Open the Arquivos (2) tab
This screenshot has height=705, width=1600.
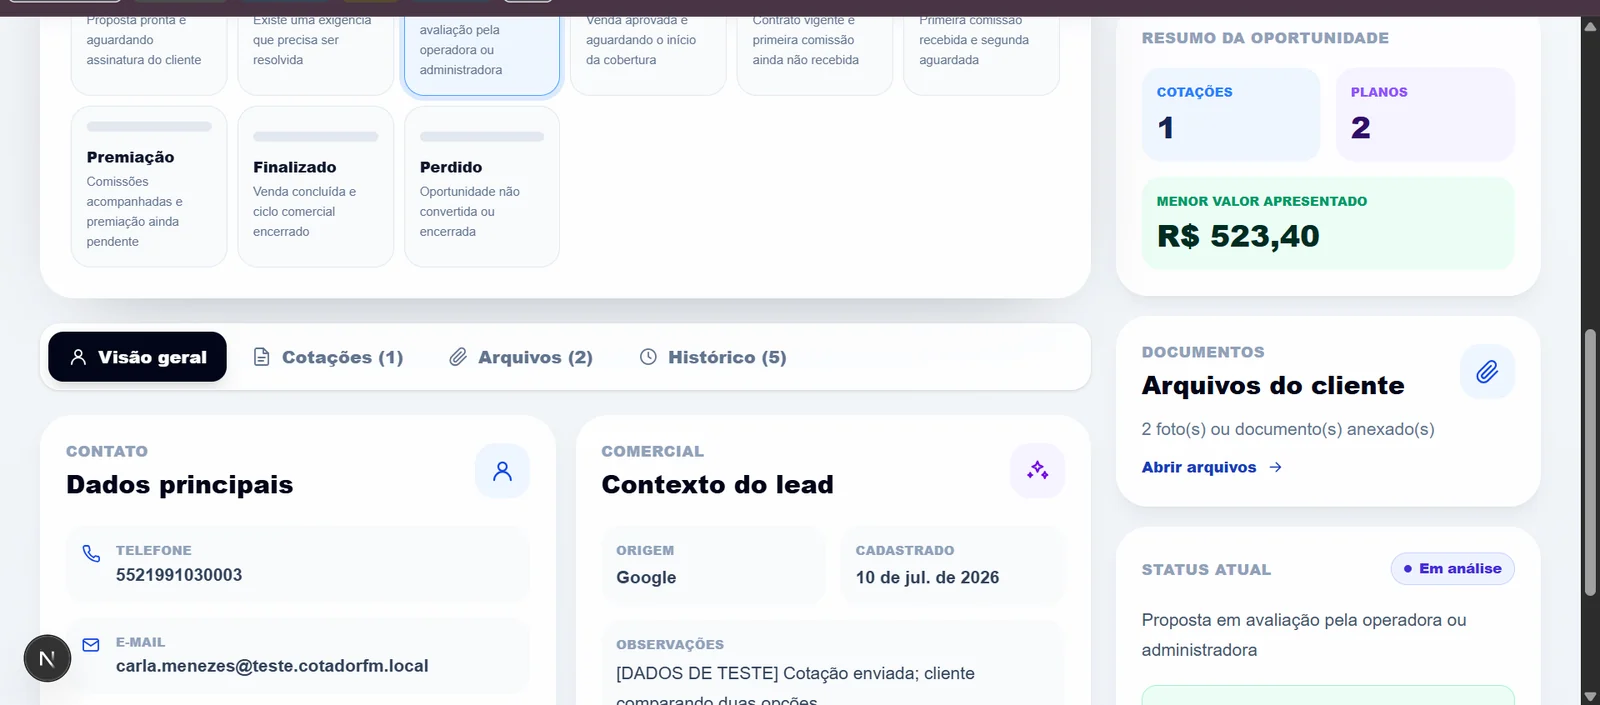tap(521, 357)
